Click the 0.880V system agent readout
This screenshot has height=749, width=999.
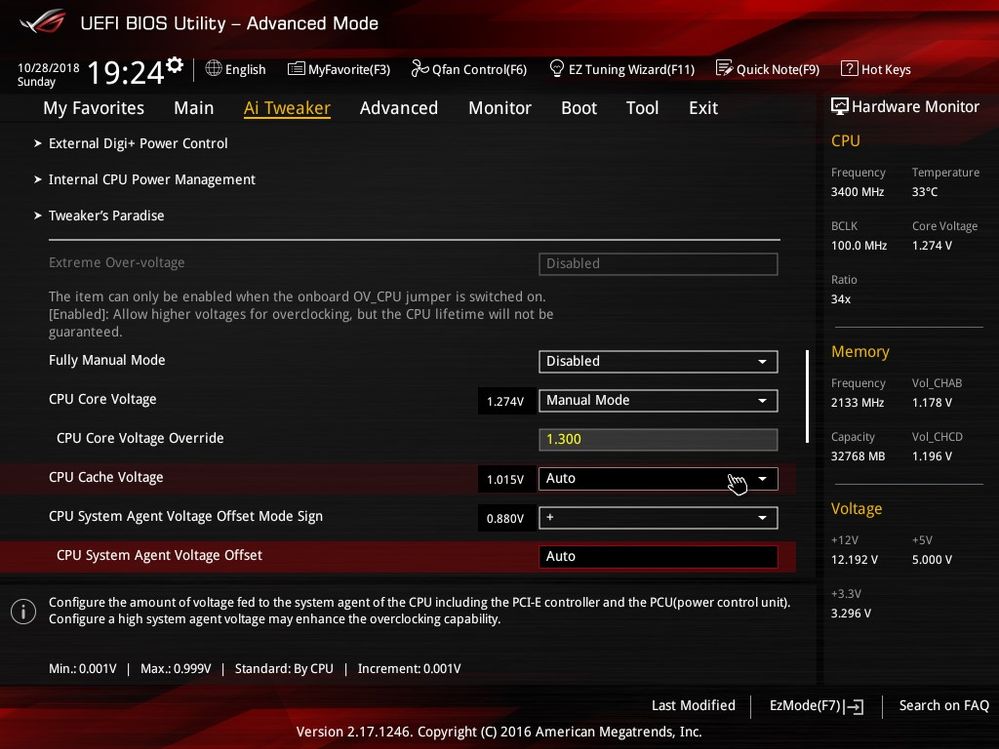pos(506,518)
